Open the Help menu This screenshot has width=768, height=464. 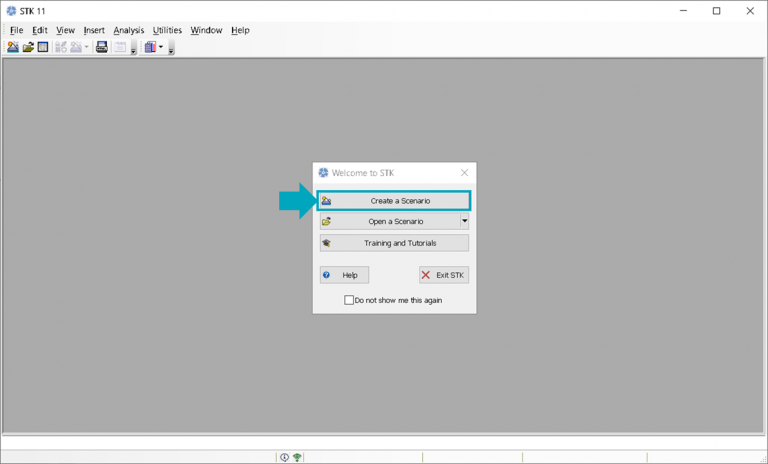(240, 30)
